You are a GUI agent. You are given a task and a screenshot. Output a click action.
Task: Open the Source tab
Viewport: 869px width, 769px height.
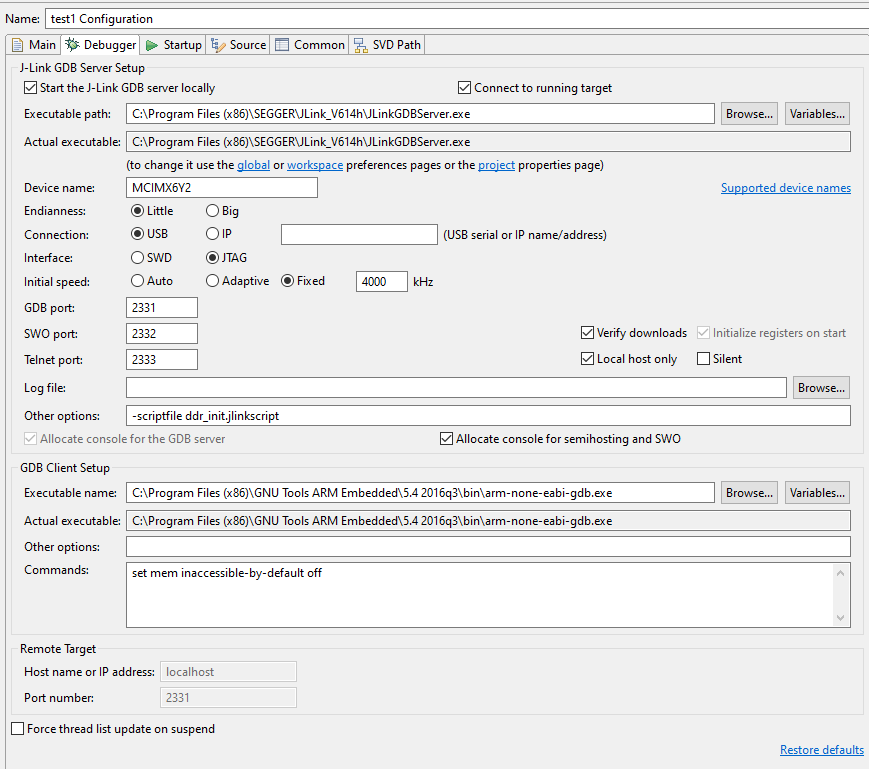pos(238,45)
